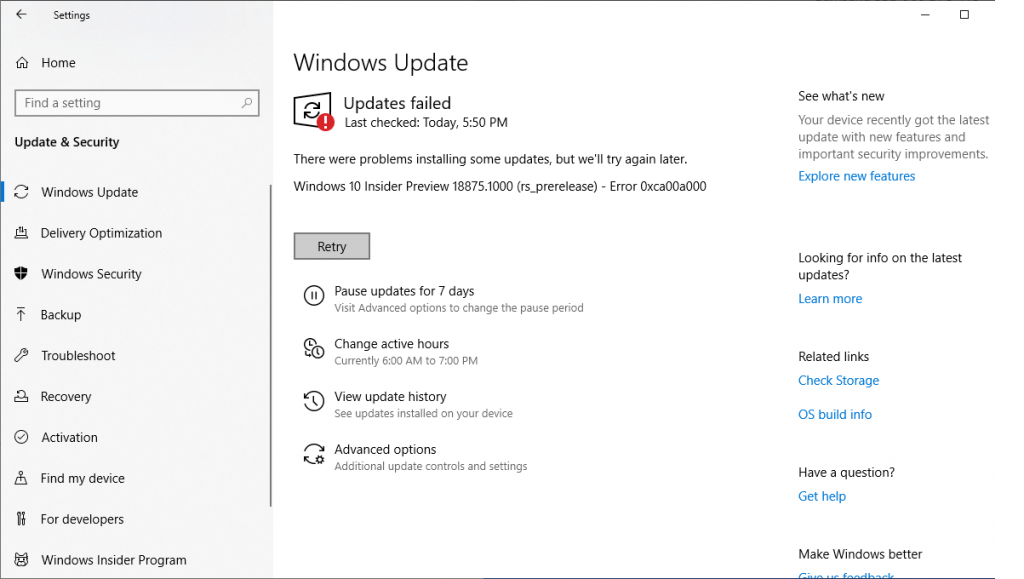
Task: Click the Change active hours clock icon
Action: tap(313, 348)
